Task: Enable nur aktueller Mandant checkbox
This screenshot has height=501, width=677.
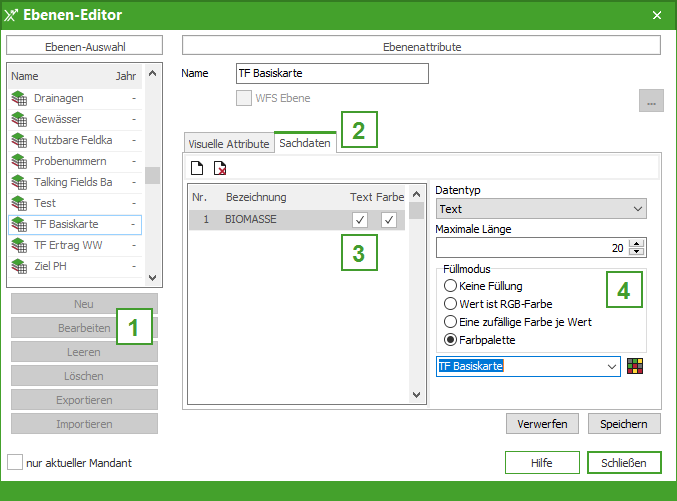Action: (15, 463)
